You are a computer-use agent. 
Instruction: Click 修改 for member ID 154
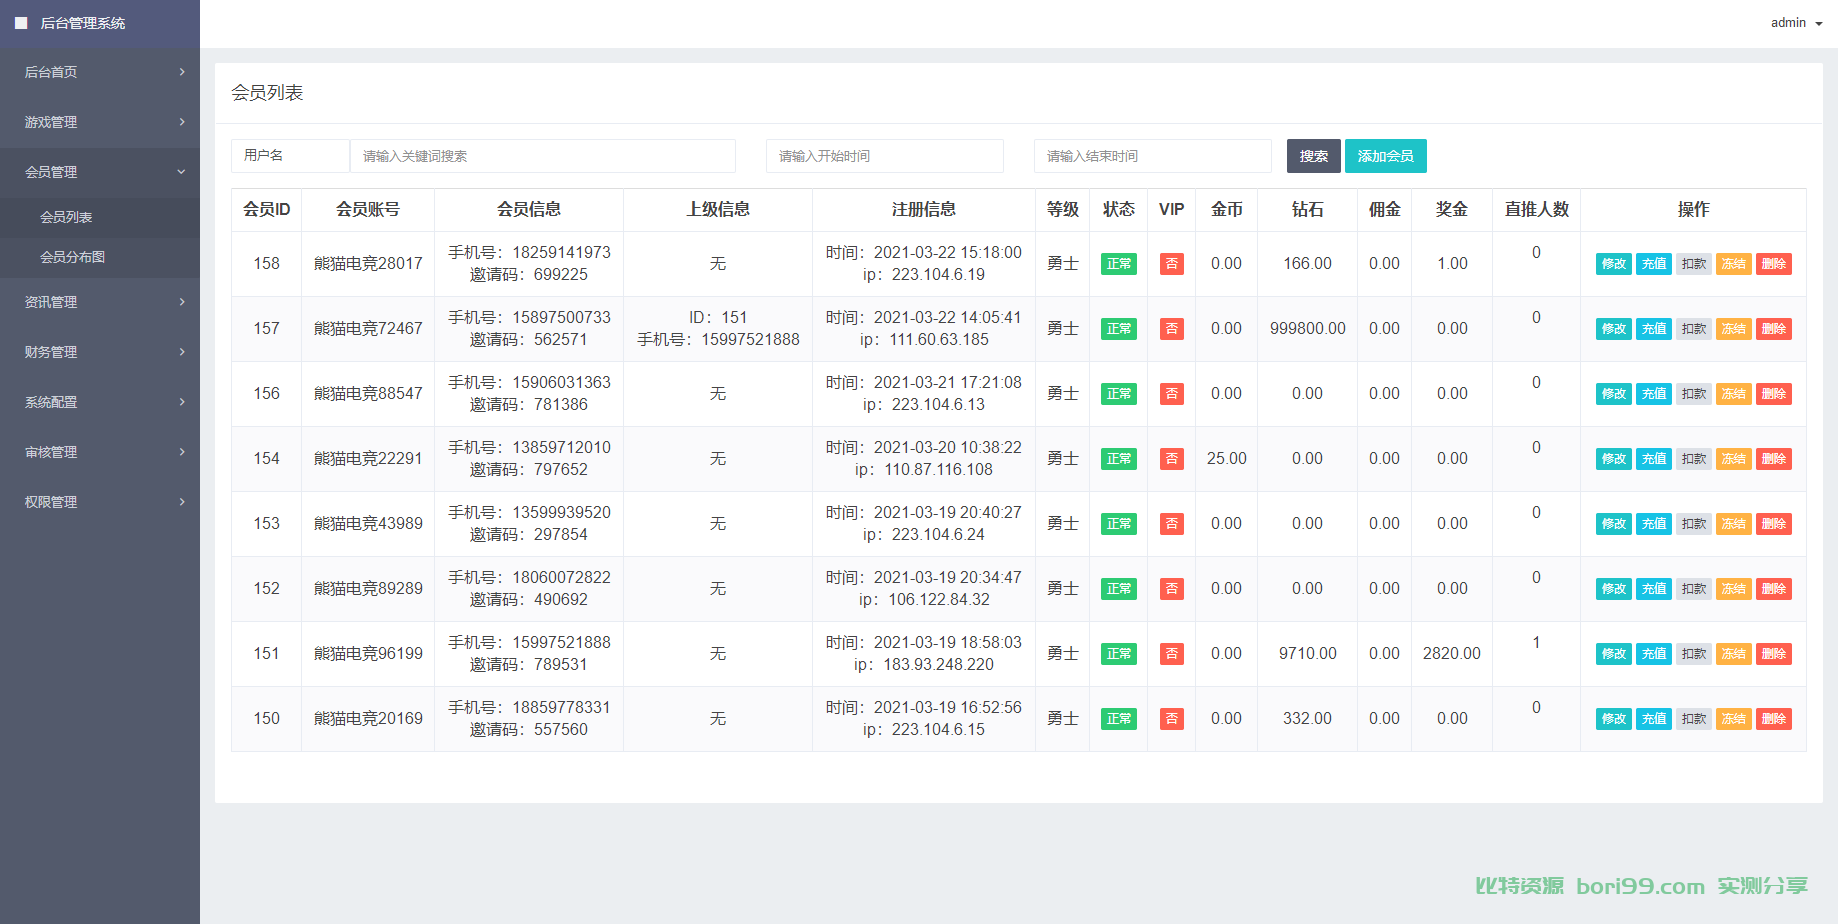(x=1614, y=459)
